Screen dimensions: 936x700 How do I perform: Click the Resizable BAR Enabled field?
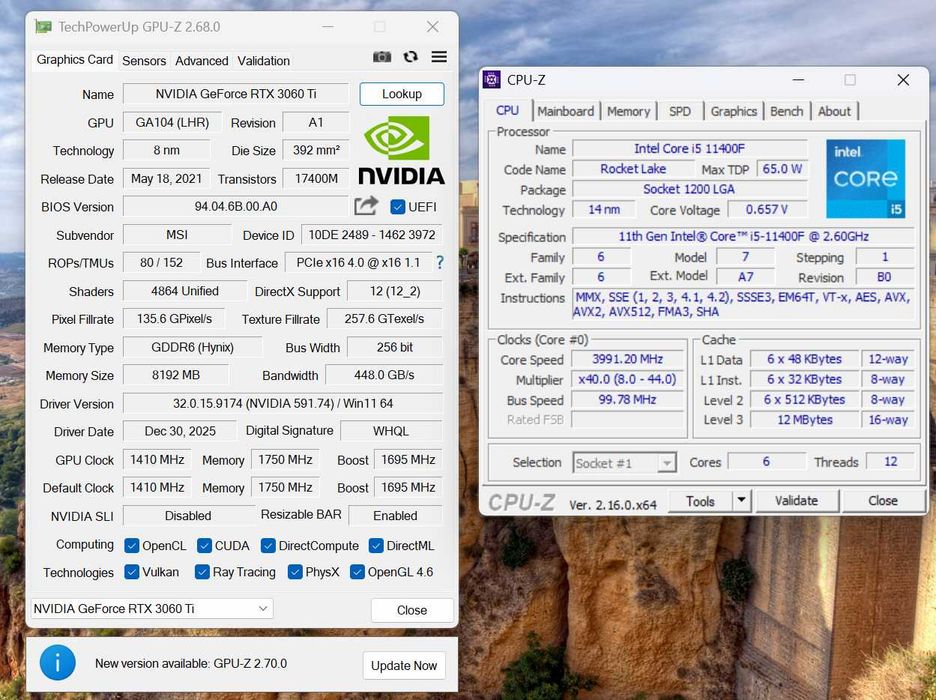pyautogui.click(x=395, y=516)
